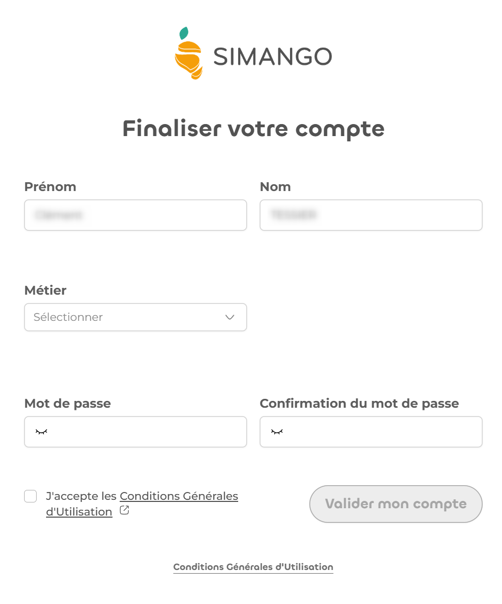Image resolution: width=502 pixels, height=604 pixels.
Task: Check the J'accepte les Conditions checkbox
Action: [30, 496]
